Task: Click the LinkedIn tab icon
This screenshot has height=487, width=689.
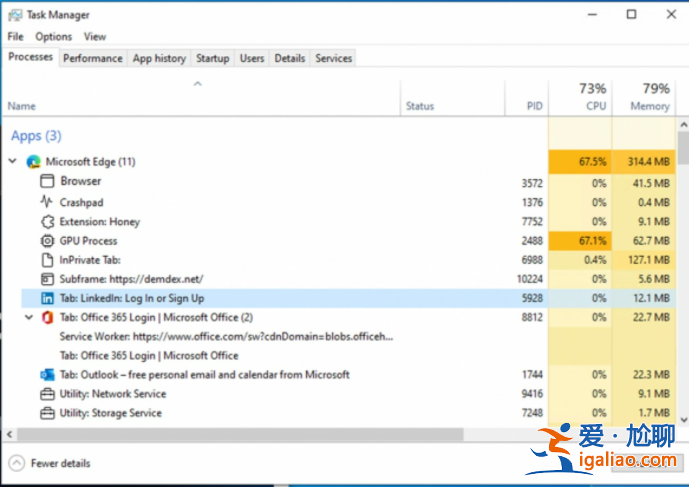Action: tap(47, 298)
